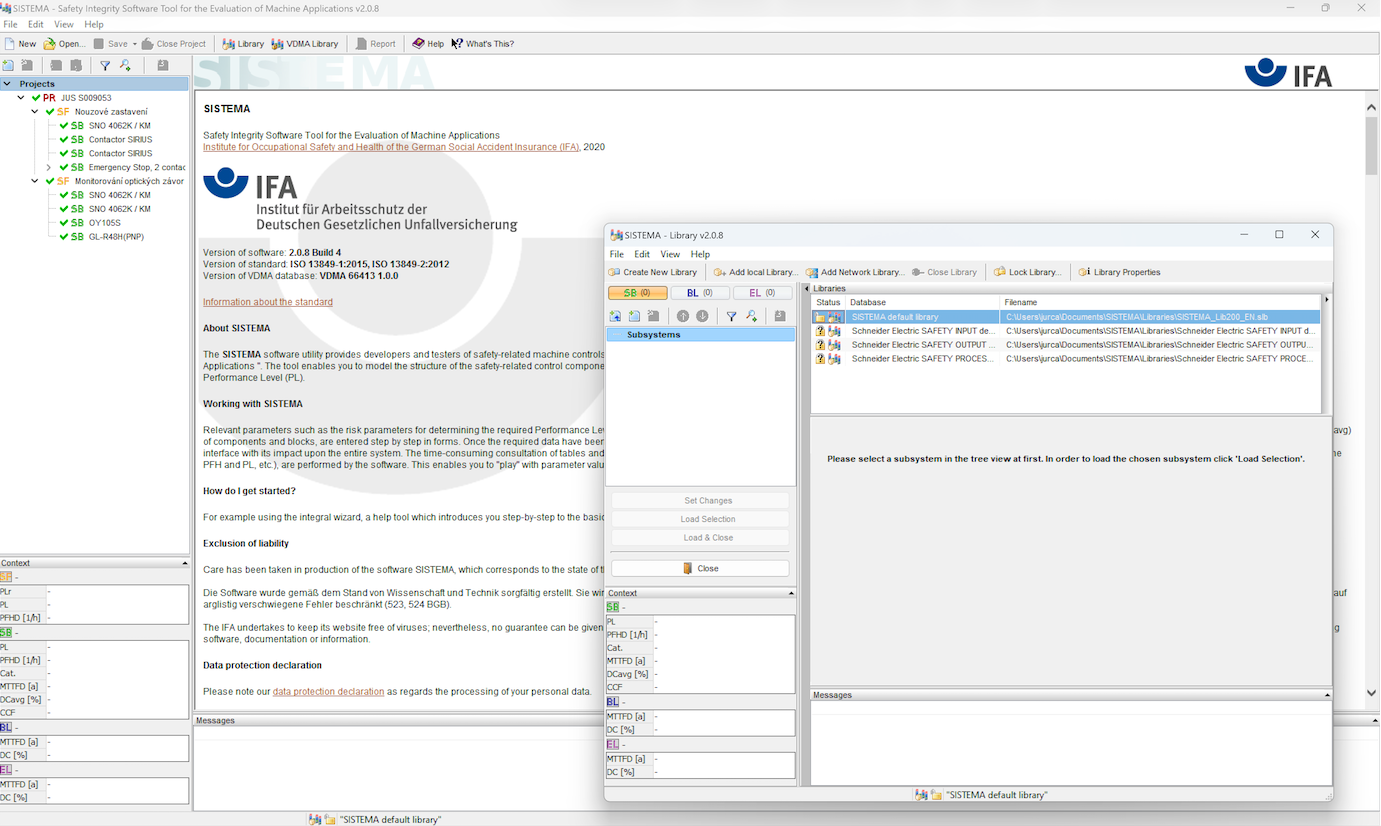The image size is (1381, 826).
Task: Click the filter funnel icon above Projects tree
Action: 105,66
